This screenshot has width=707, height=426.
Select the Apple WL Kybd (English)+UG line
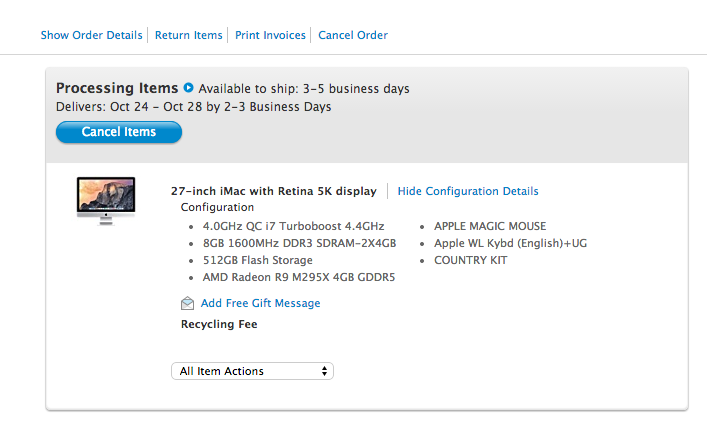click(x=510, y=243)
